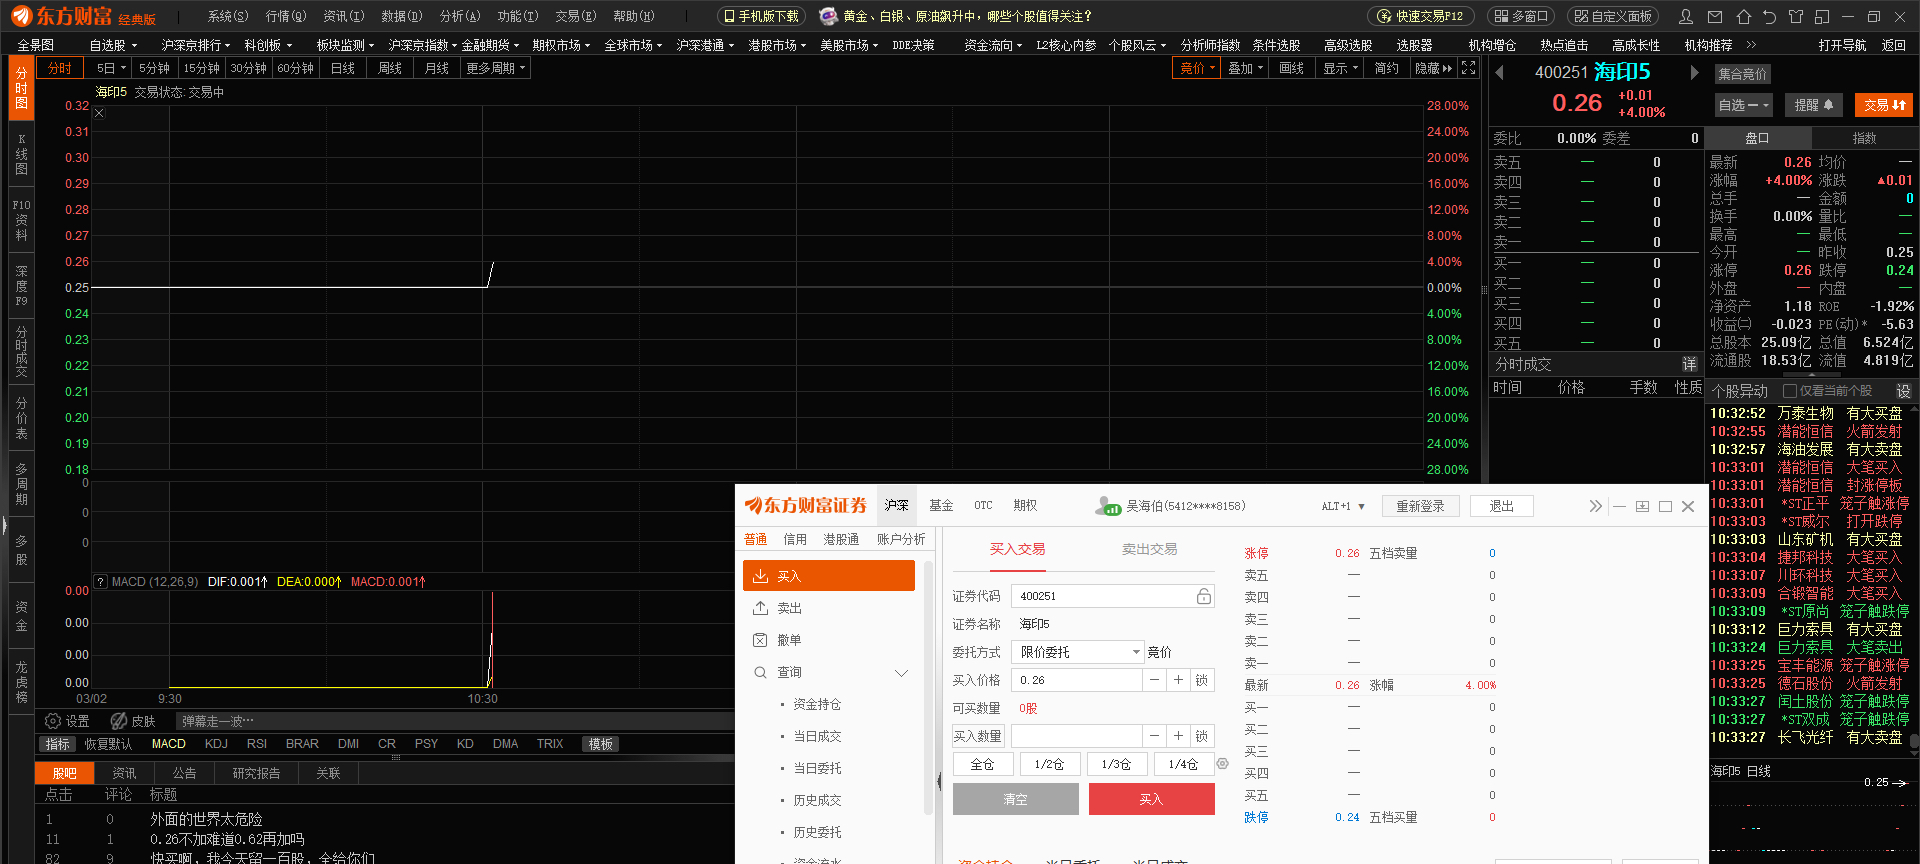Open the mail message icon in title bar
The width and height of the screenshot is (1920, 864).
click(1715, 16)
